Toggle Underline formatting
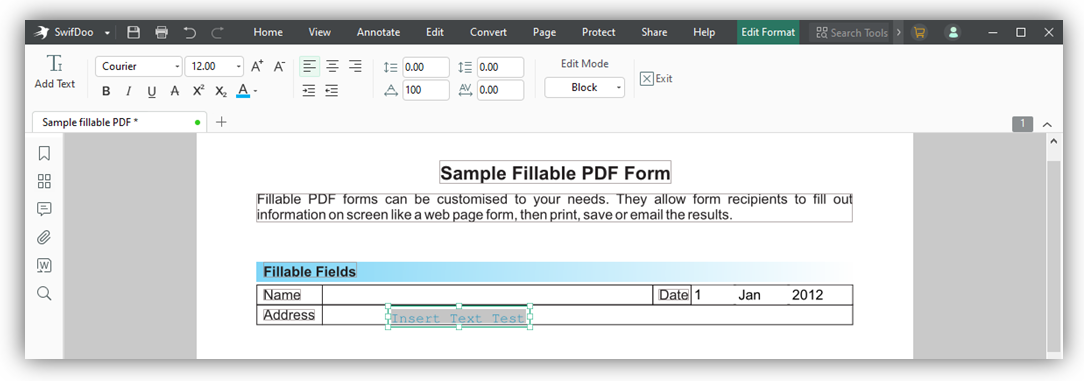This screenshot has height=381, width=1084. pos(152,91)
